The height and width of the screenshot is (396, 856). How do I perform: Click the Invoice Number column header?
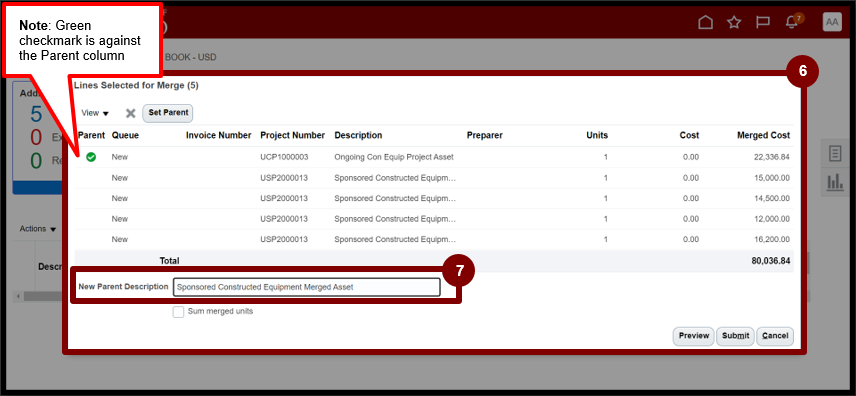click(x=218, y=135)
